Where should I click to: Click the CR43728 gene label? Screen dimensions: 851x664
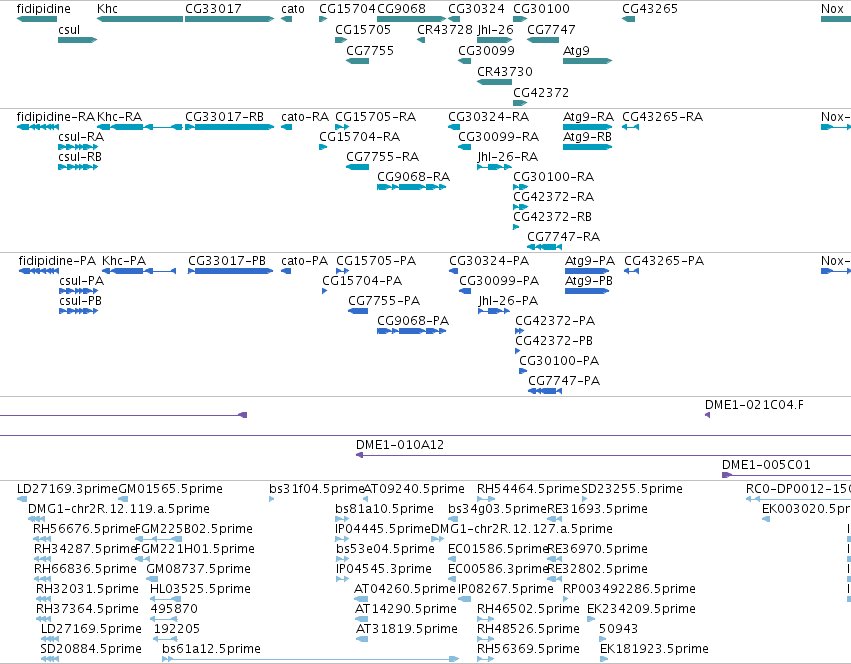(x=445, y=30)
